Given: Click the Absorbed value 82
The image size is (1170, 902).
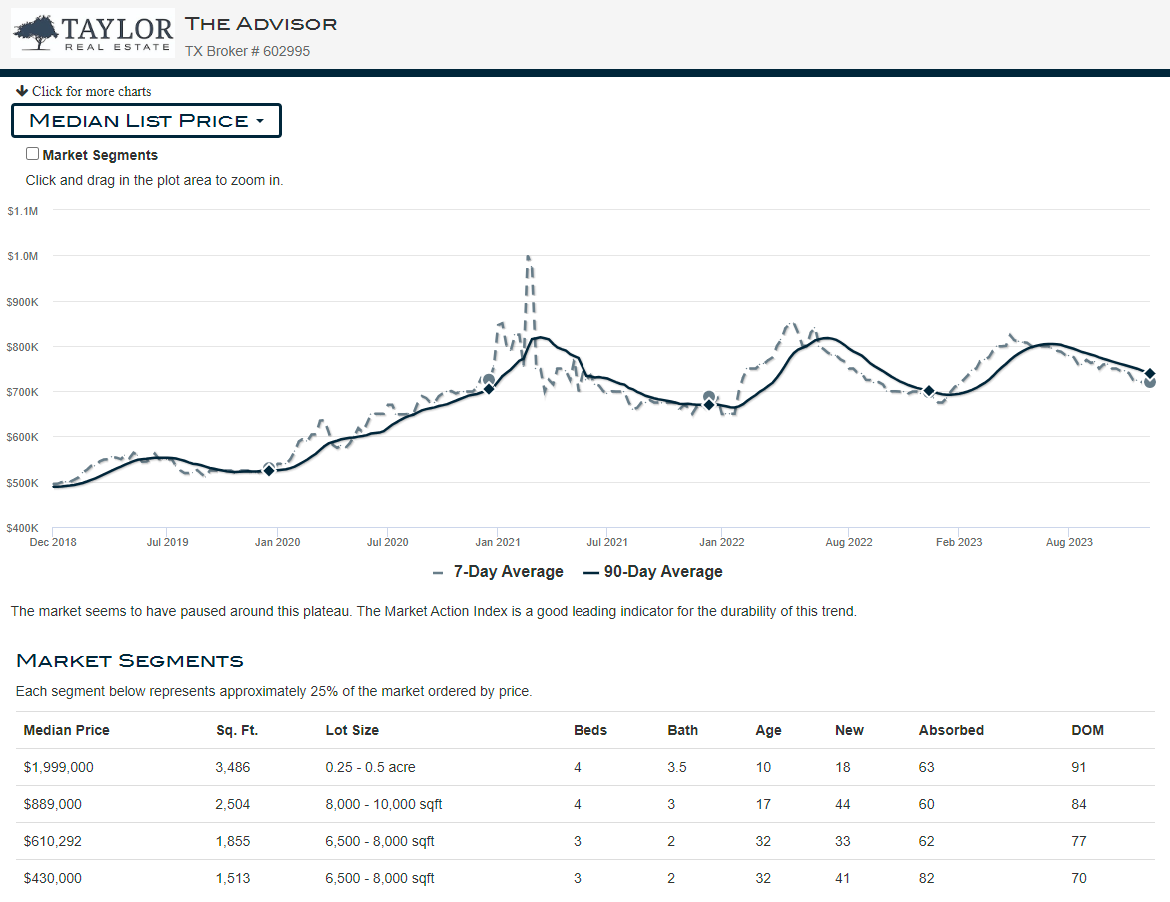Looking at the screenshot, I should [927, 878].
